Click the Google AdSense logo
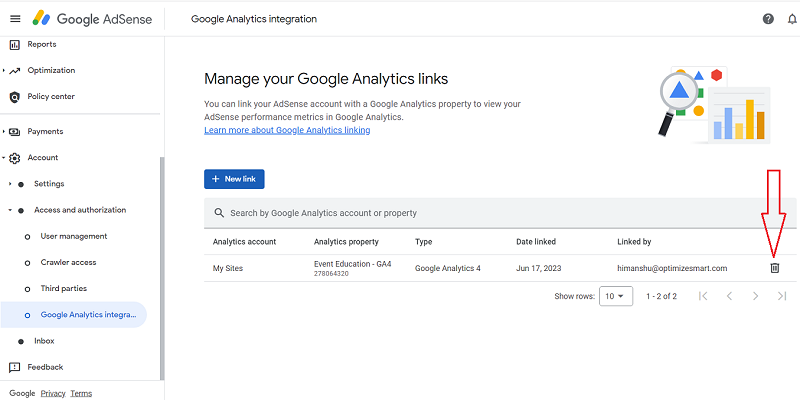 tap(92, 19)
